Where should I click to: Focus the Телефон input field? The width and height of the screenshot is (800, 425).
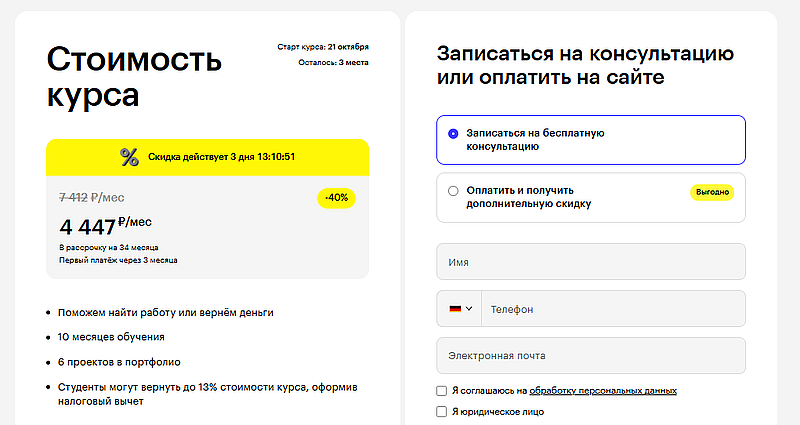click(613, 309)
